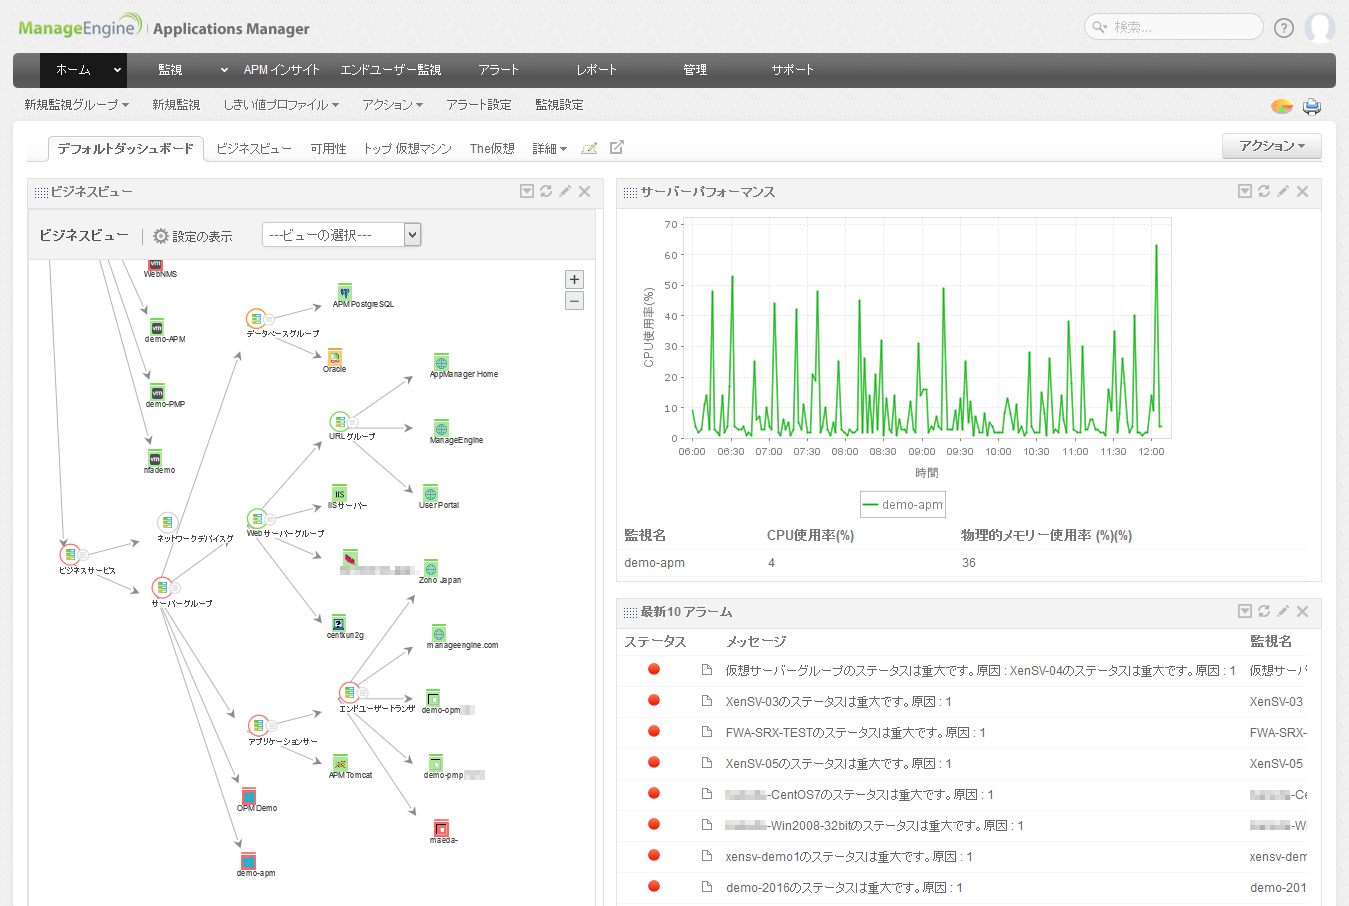
Task: Open the ビューの選択 dropdown
Action: pos(341,235)
